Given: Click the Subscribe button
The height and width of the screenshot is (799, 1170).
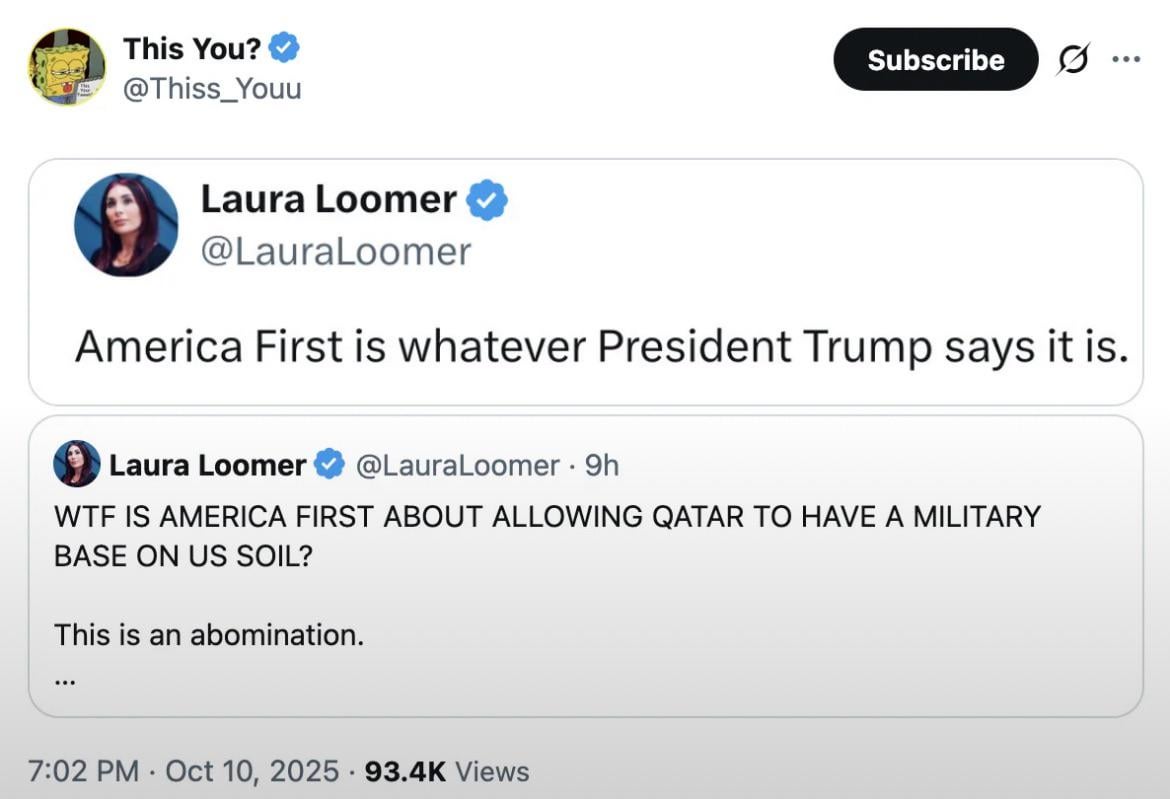Looking at the screenshot, I should coord(935,60).
